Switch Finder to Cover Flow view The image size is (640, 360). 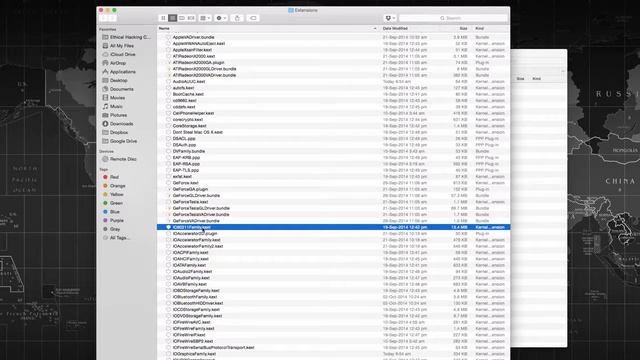pos(191,18)
